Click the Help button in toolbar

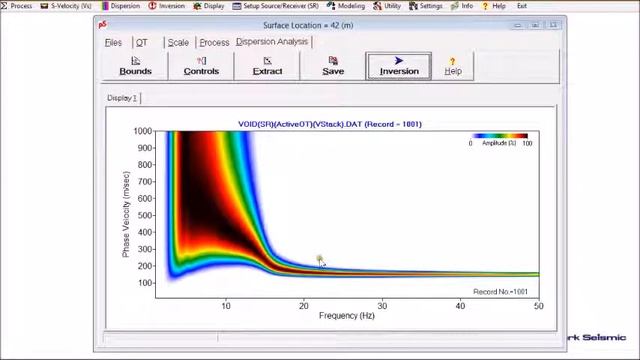tap(453, 66)
